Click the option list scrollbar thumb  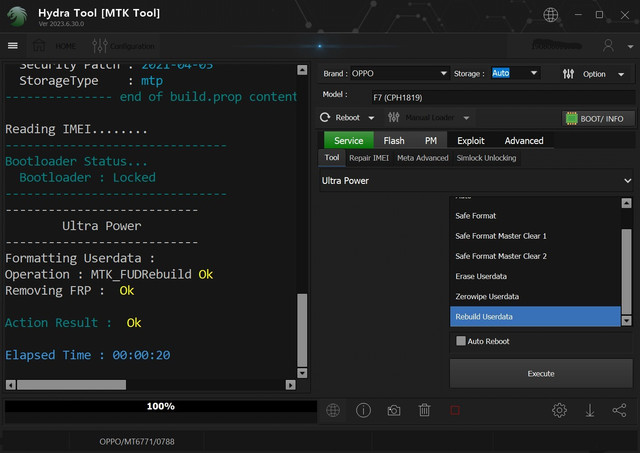(x=626, y=271)
